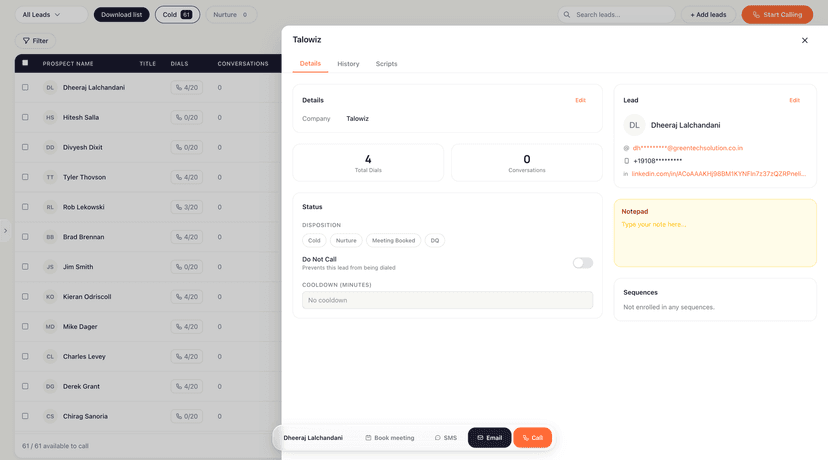Viewport: 828px width, 460px height.
Task: Edit the company Details card
Action: point(580,100)
